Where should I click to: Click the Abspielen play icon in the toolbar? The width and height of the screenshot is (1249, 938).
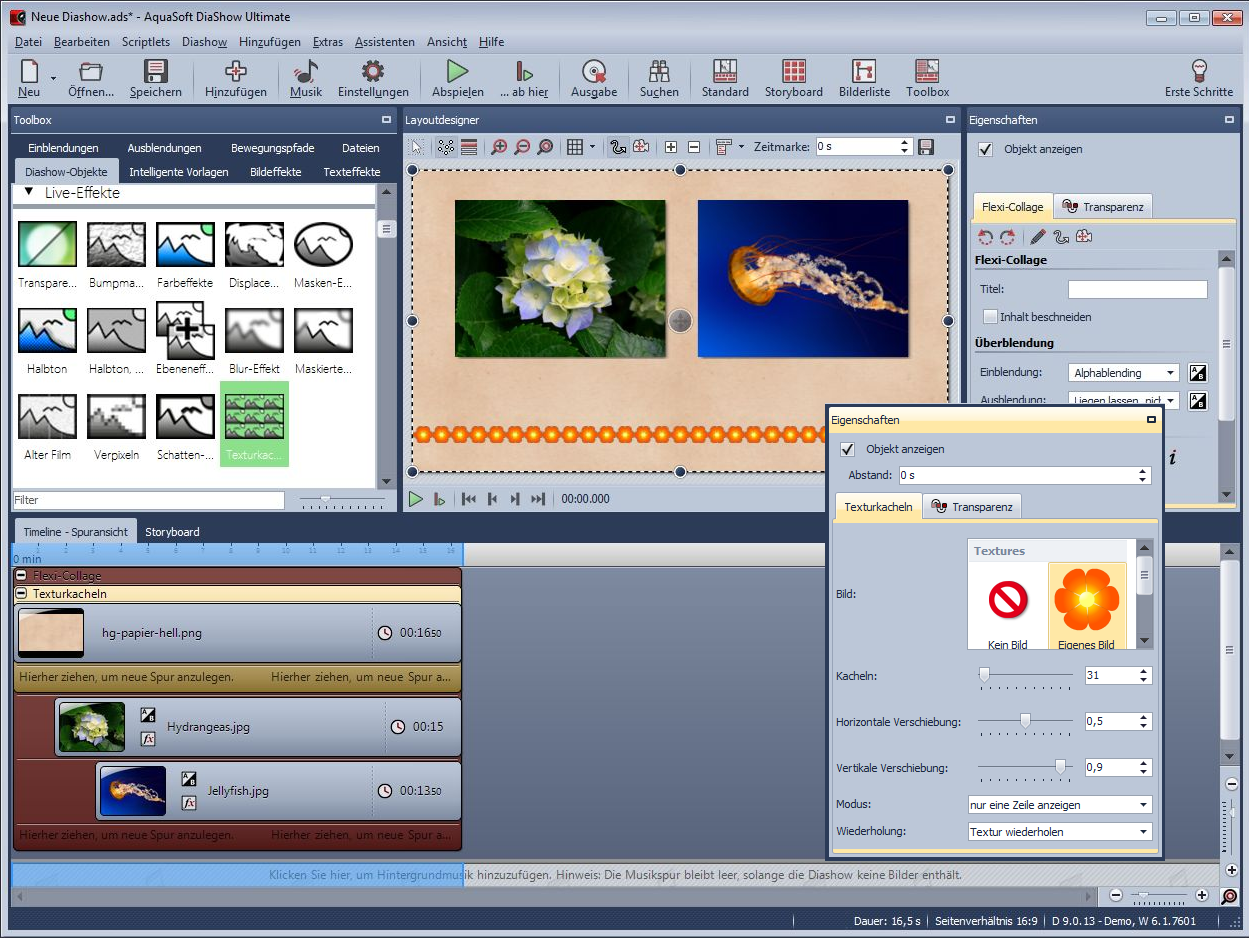point(457,72)
